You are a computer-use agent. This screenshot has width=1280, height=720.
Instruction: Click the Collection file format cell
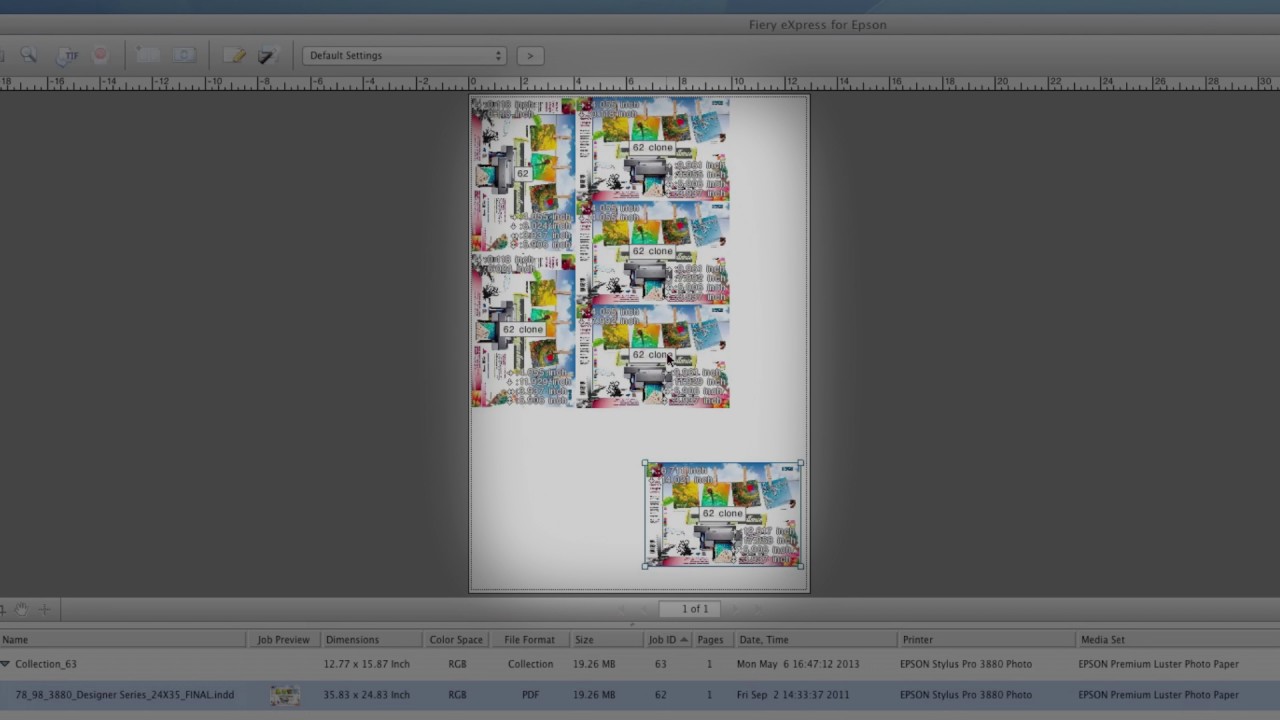[x=530, y=664]
